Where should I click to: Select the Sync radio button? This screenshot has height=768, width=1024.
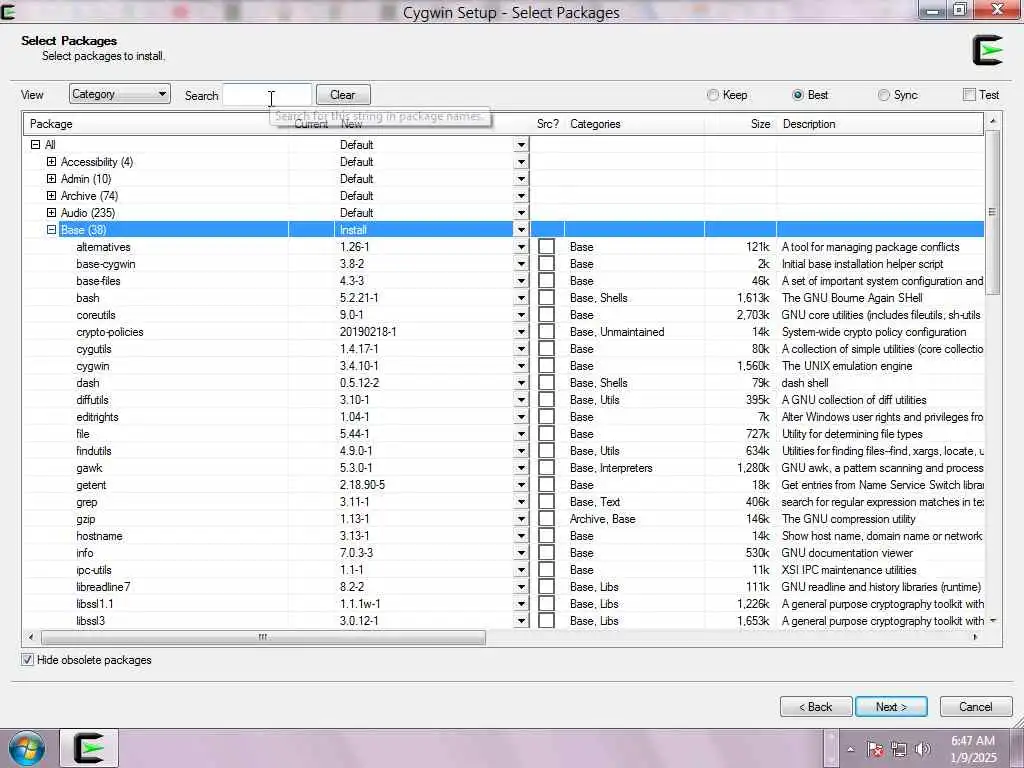(x=884, y=95)
